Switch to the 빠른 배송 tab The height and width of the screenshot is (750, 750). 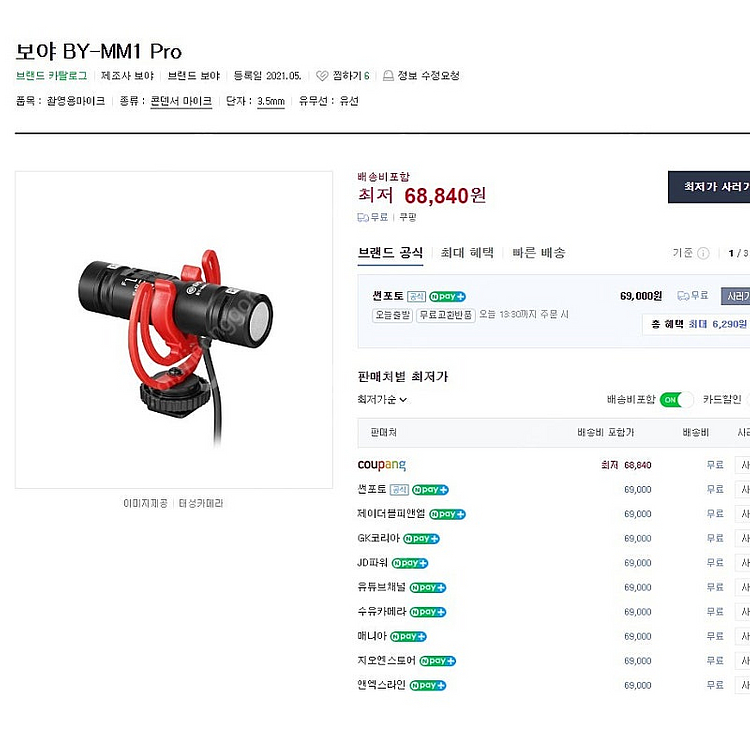tap(539, 253)
